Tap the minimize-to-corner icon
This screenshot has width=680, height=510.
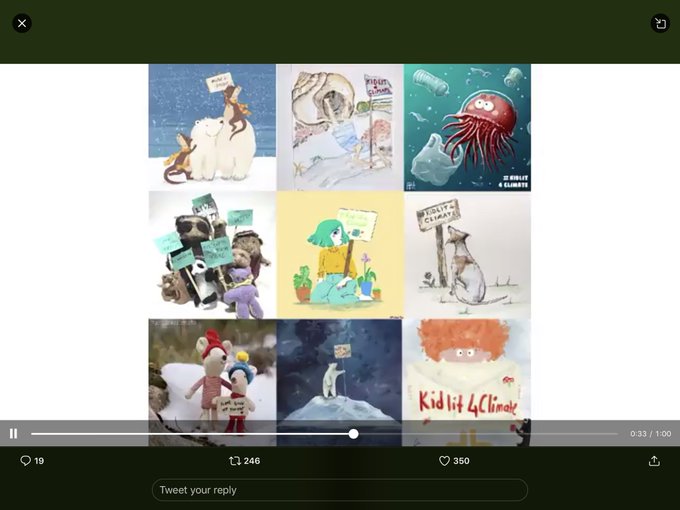[660, 23]
